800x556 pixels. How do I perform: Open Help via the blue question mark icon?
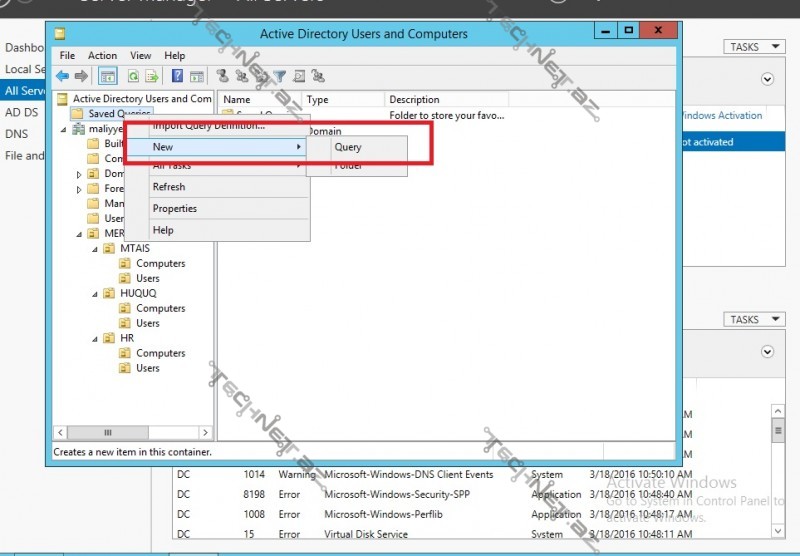tap(177, 76)
